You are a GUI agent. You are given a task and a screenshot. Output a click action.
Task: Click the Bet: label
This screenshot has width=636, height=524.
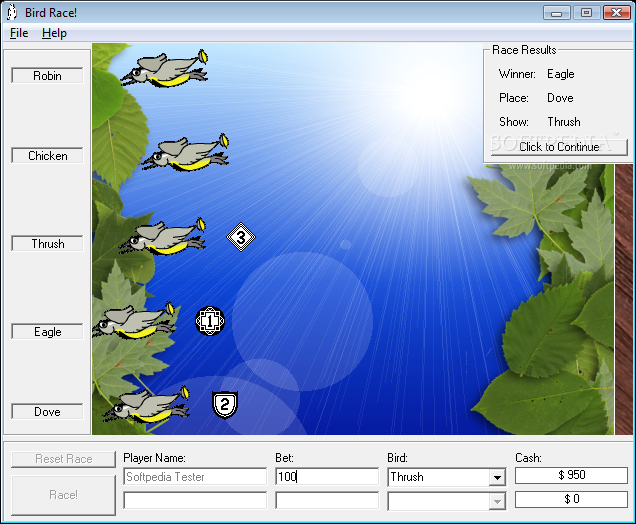coord(284,458)
